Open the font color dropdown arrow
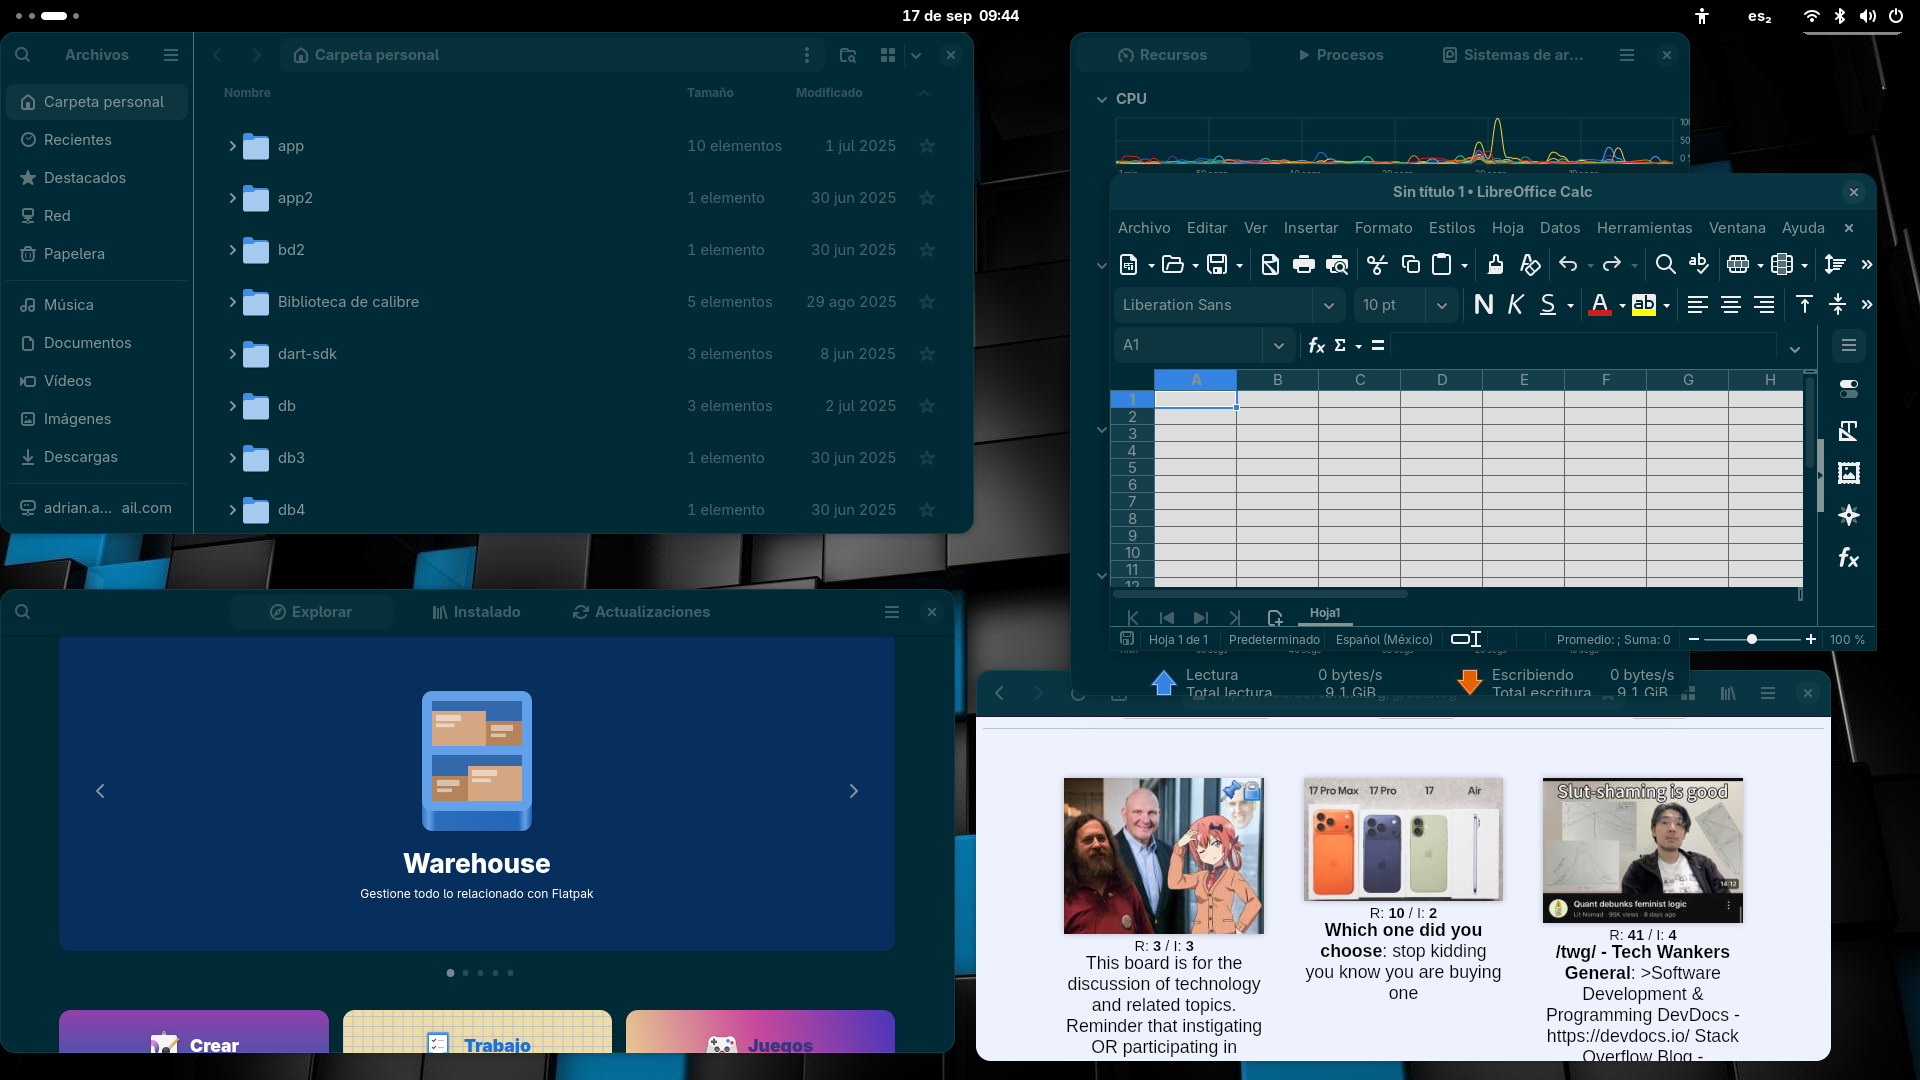Viewport: 1920px width, 1080px height. 1622,306
